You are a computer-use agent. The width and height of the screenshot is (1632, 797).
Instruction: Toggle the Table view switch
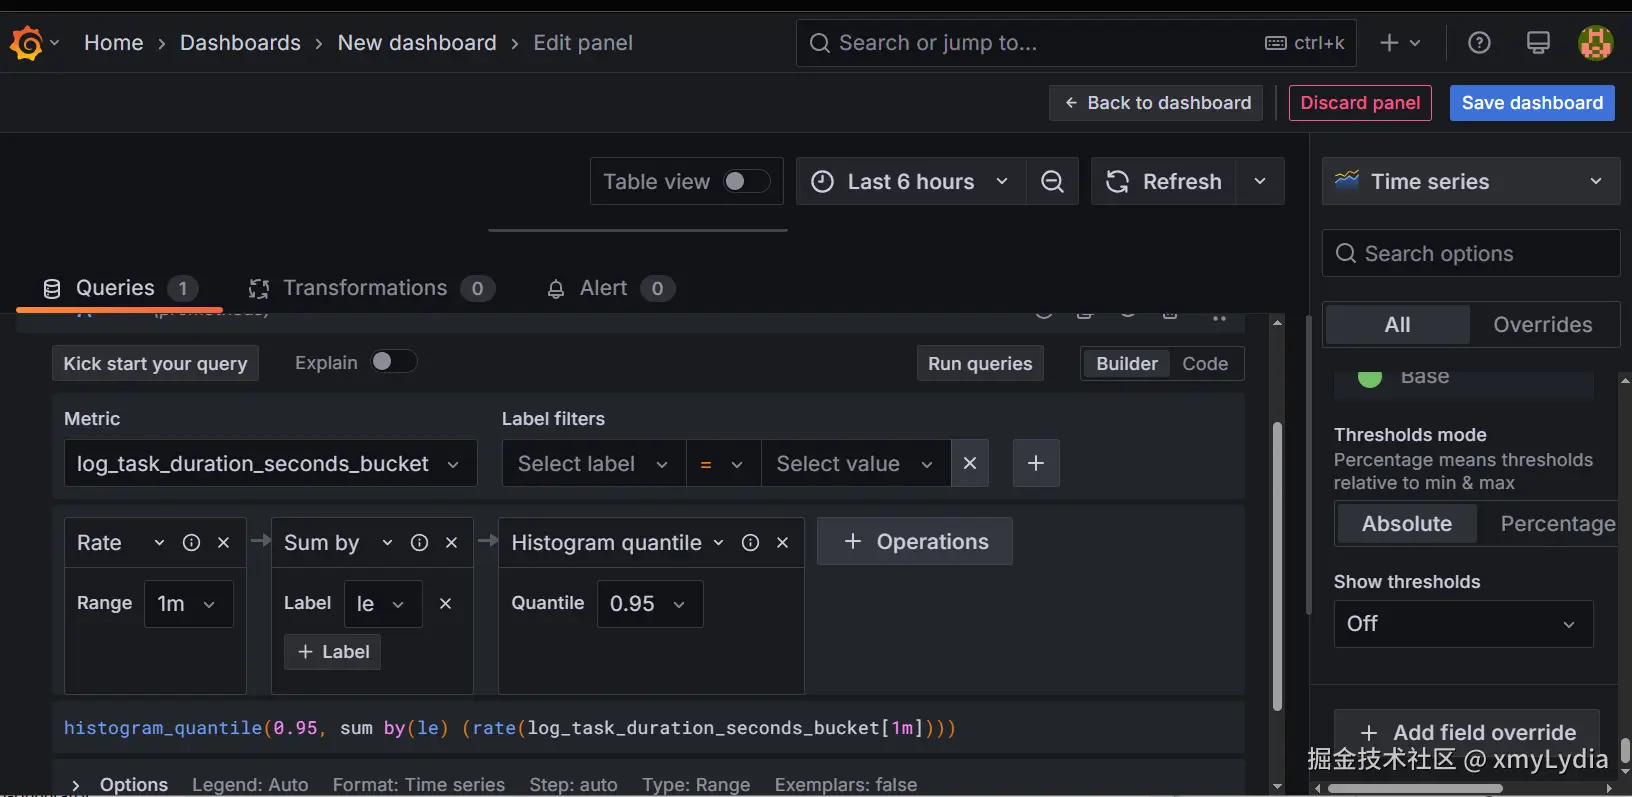pos(747,181)
